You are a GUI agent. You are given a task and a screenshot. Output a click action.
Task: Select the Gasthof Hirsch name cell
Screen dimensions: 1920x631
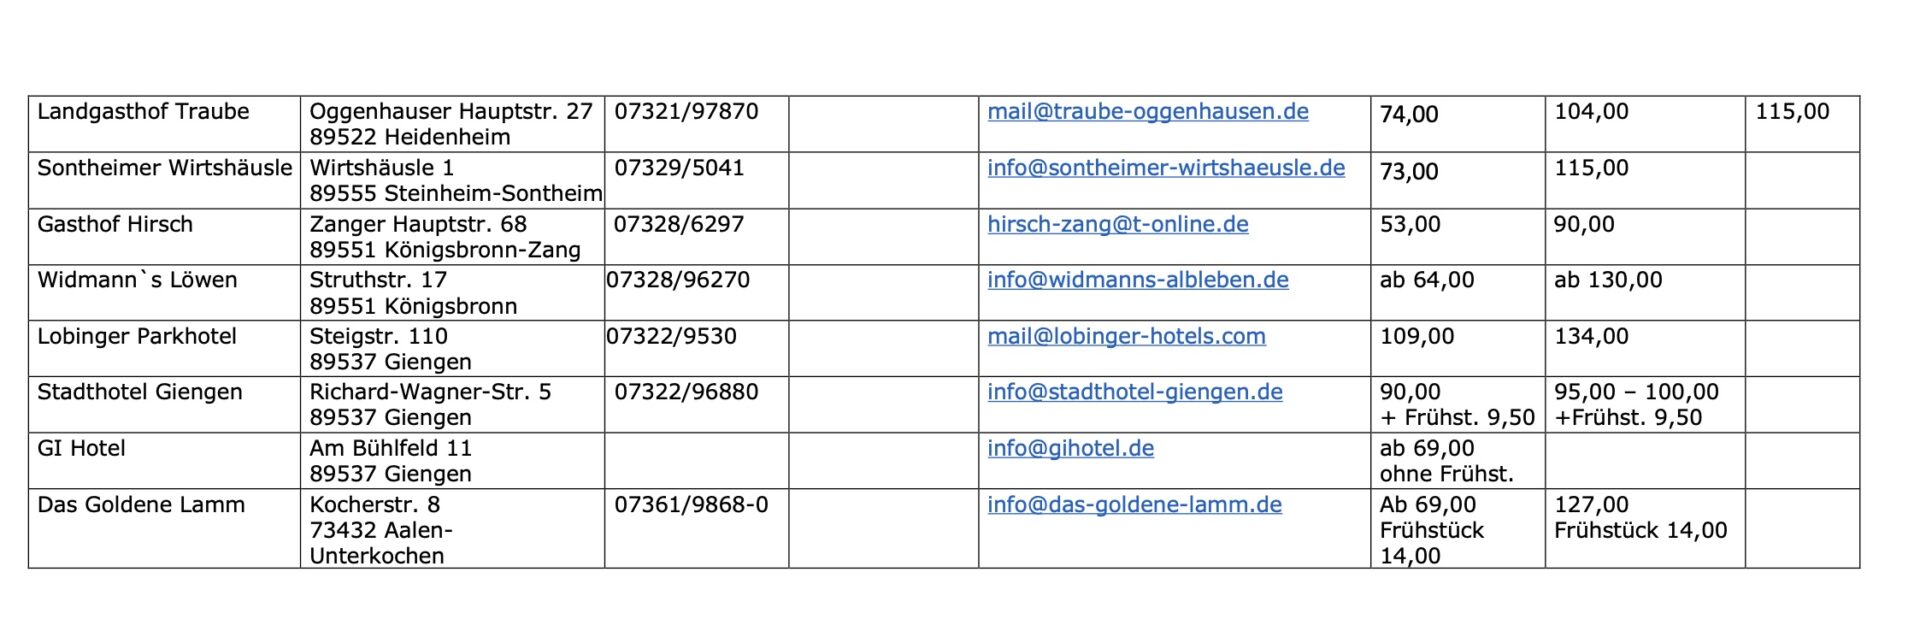coord(115,224)
